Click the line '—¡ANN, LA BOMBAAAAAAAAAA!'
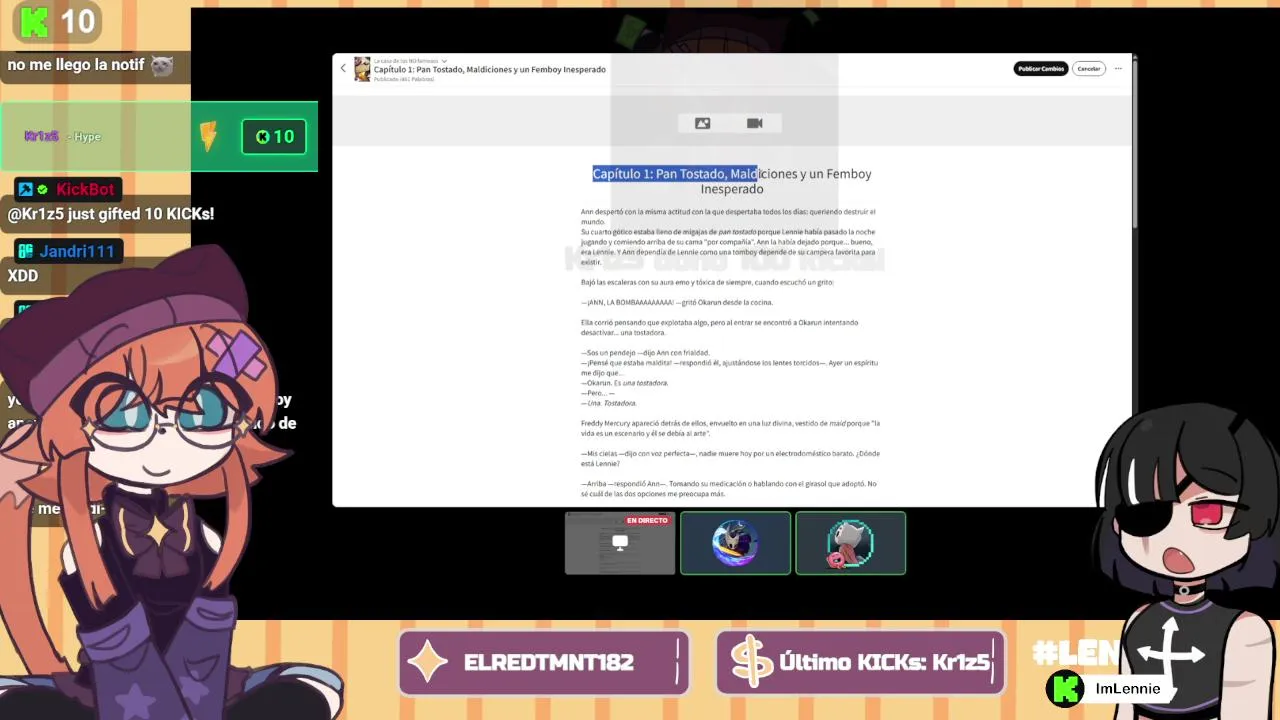1280x720 pixels. point(677,302)
